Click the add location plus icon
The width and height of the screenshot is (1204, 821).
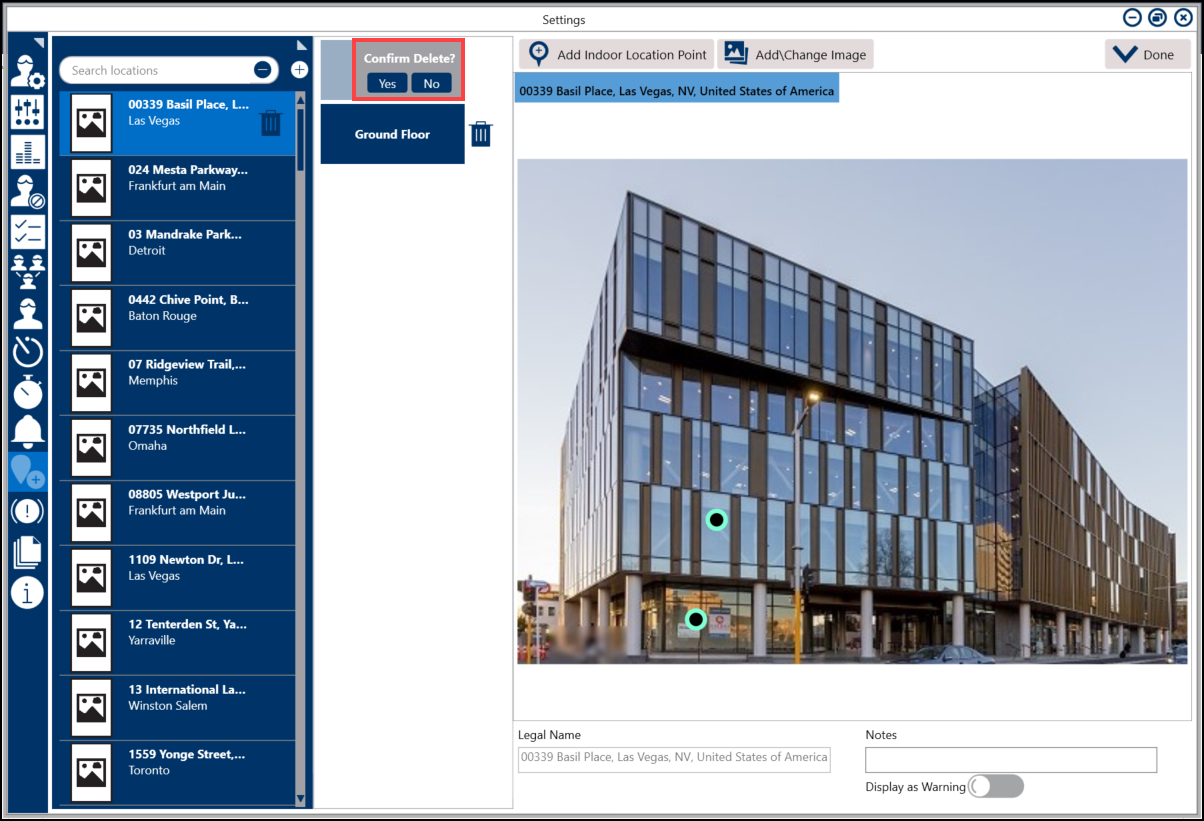coord(299,70)
